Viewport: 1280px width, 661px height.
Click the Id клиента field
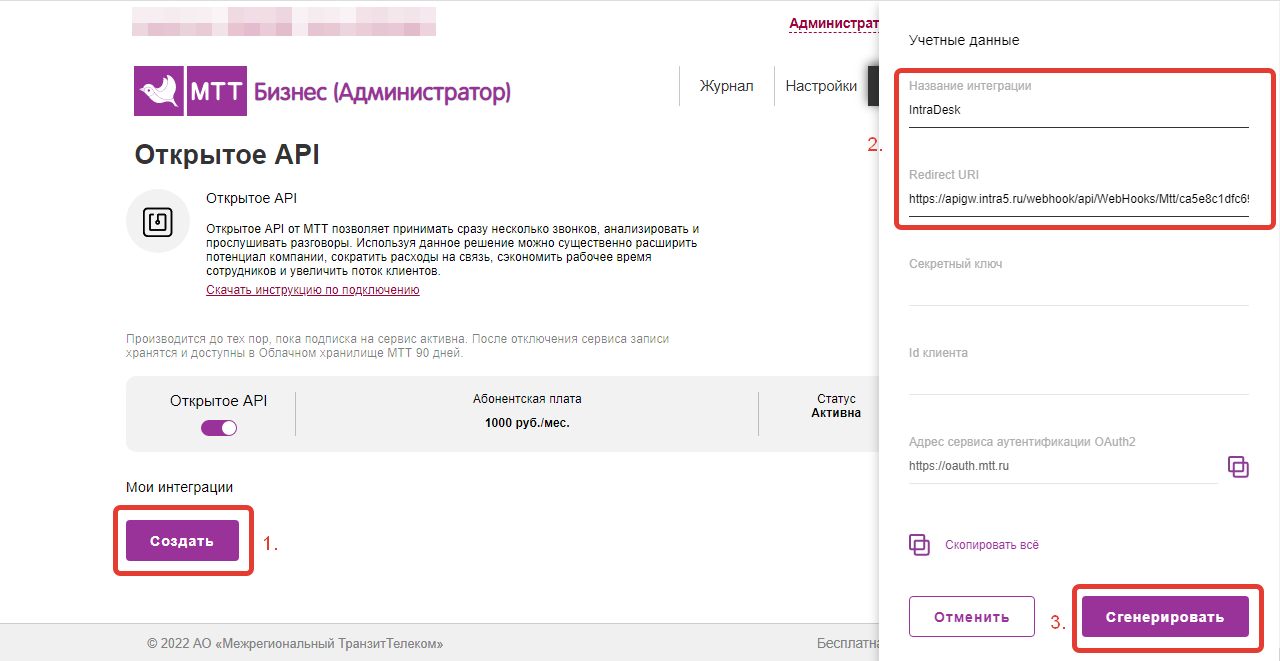[1079, 377]
